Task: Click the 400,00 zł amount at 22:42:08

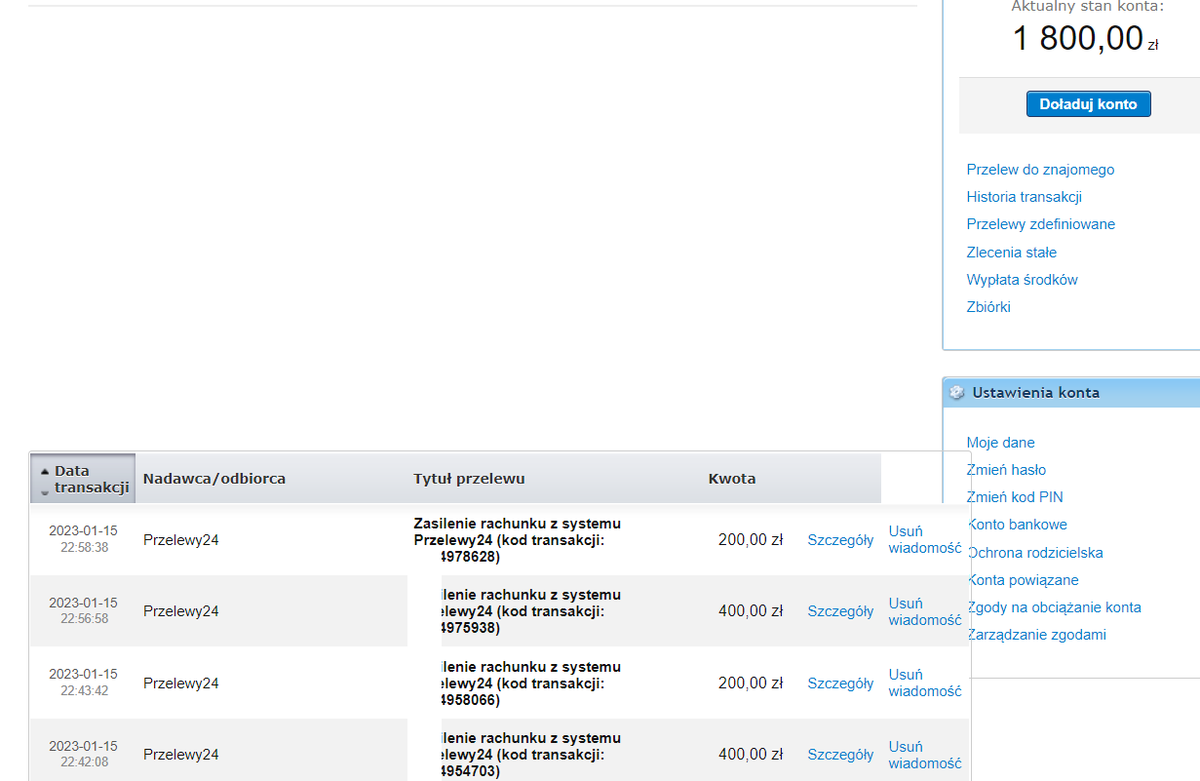Action: [x=750, y=755]
